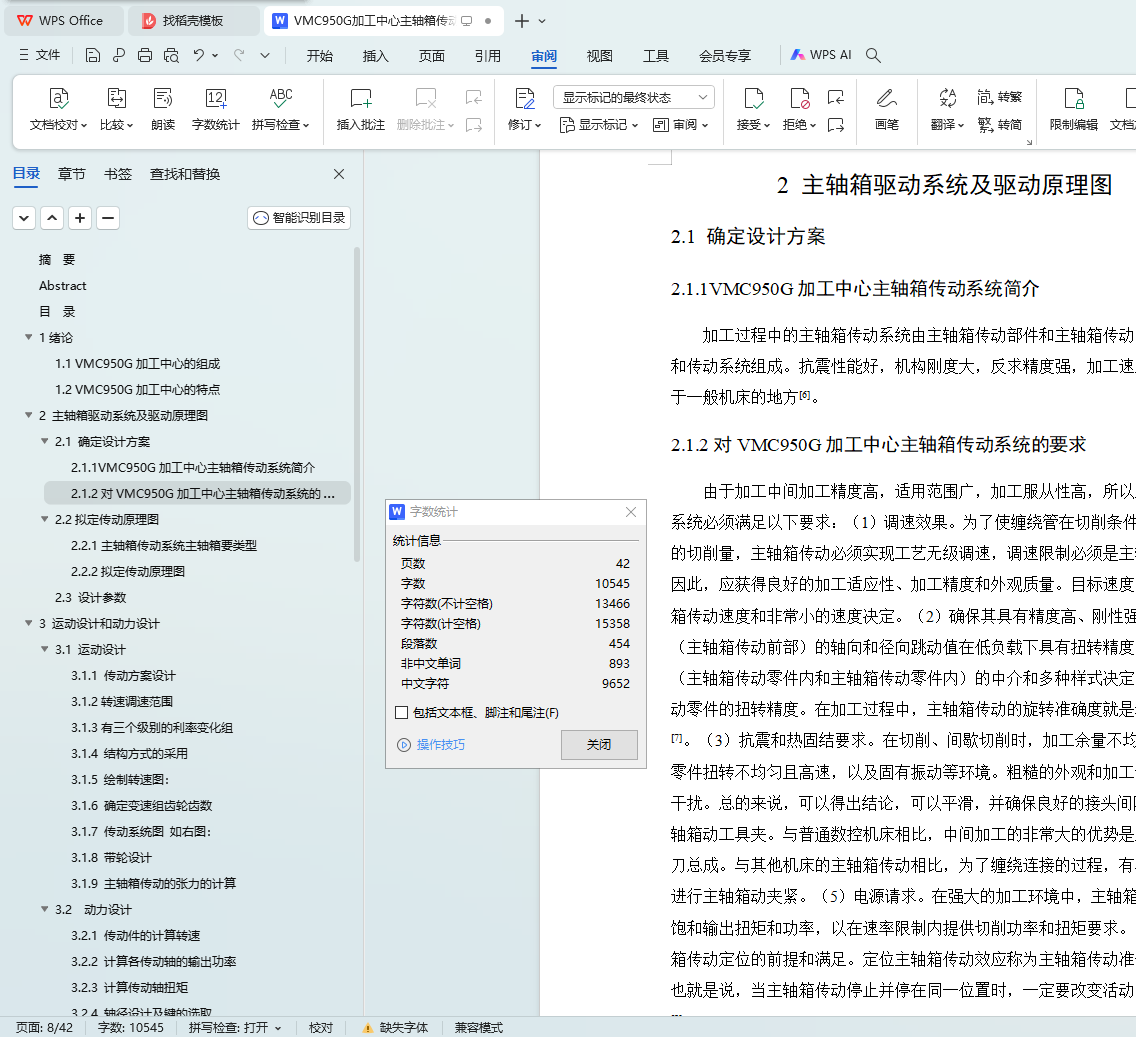Select the 画笔 pen tool
Screen dimensions: 1136x1037
tap(886, 98)
